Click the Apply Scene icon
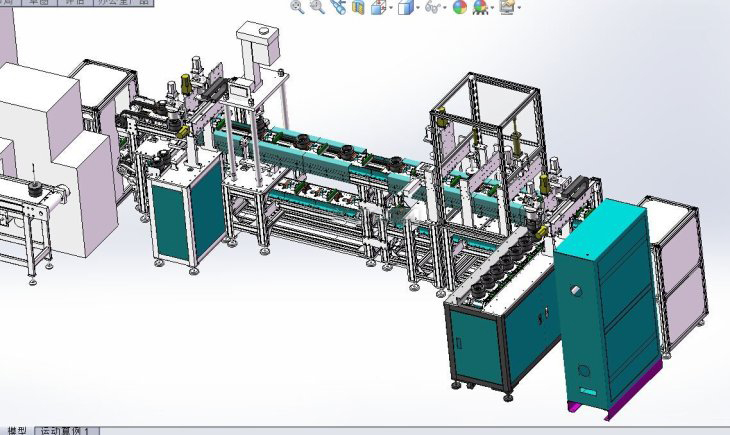The height and width of the screenshot is (435, 730). coord(480,7)
